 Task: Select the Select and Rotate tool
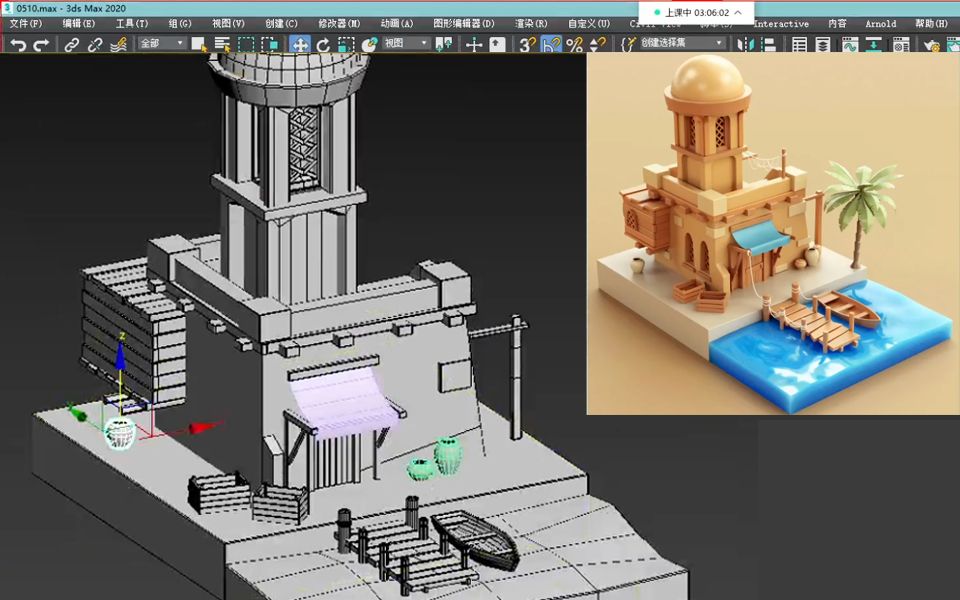[x=322, y=43]
